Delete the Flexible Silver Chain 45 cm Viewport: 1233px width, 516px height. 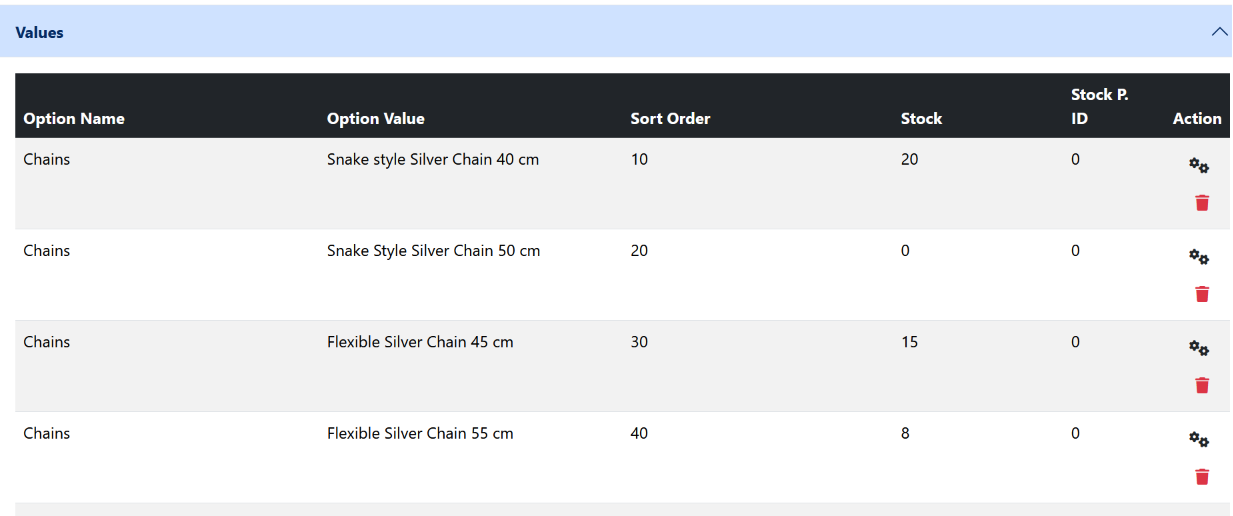(x=1202, y=385)
